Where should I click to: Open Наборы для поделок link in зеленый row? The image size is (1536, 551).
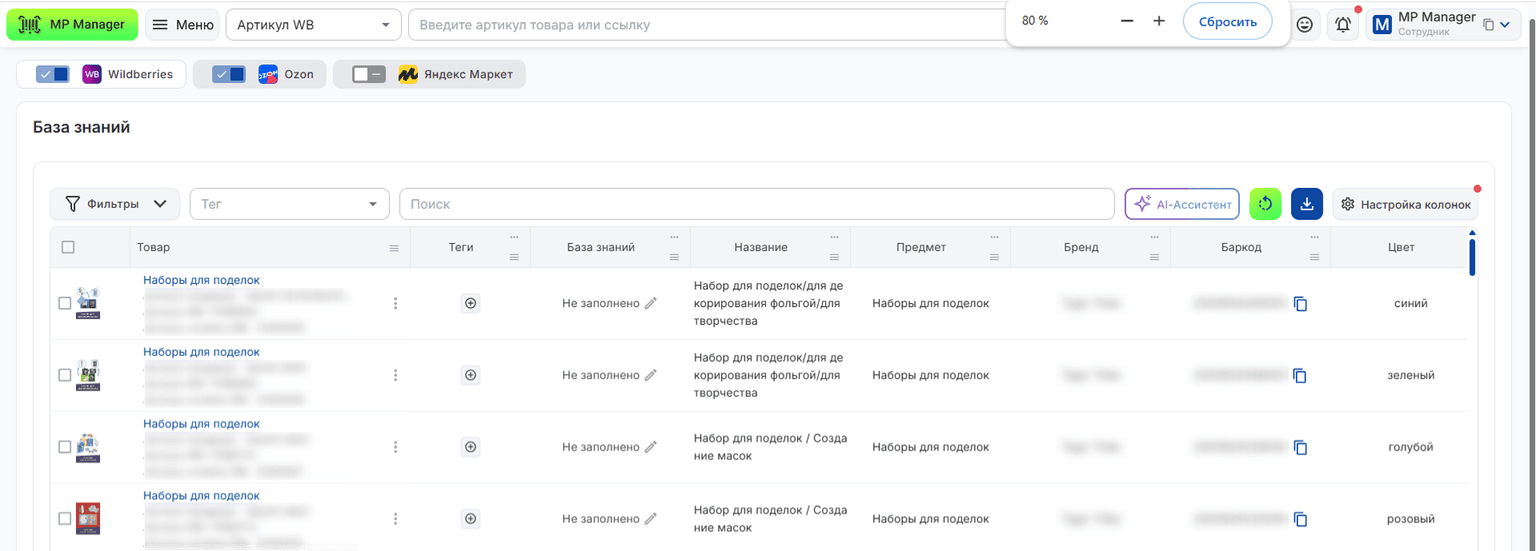coord(201,352)
